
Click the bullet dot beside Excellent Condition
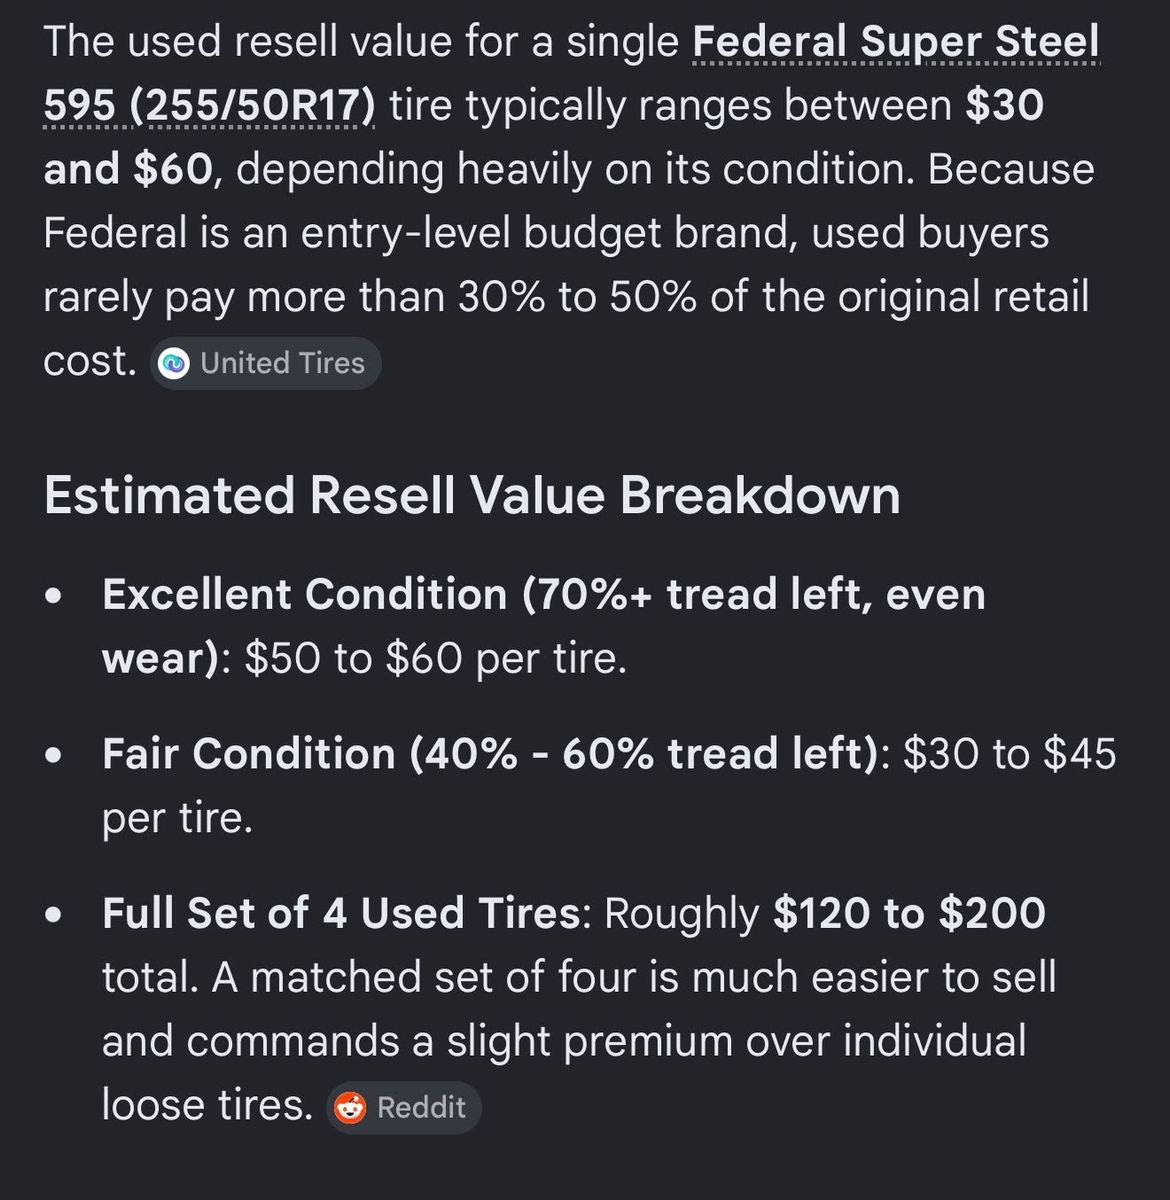[x=56, y=596]
